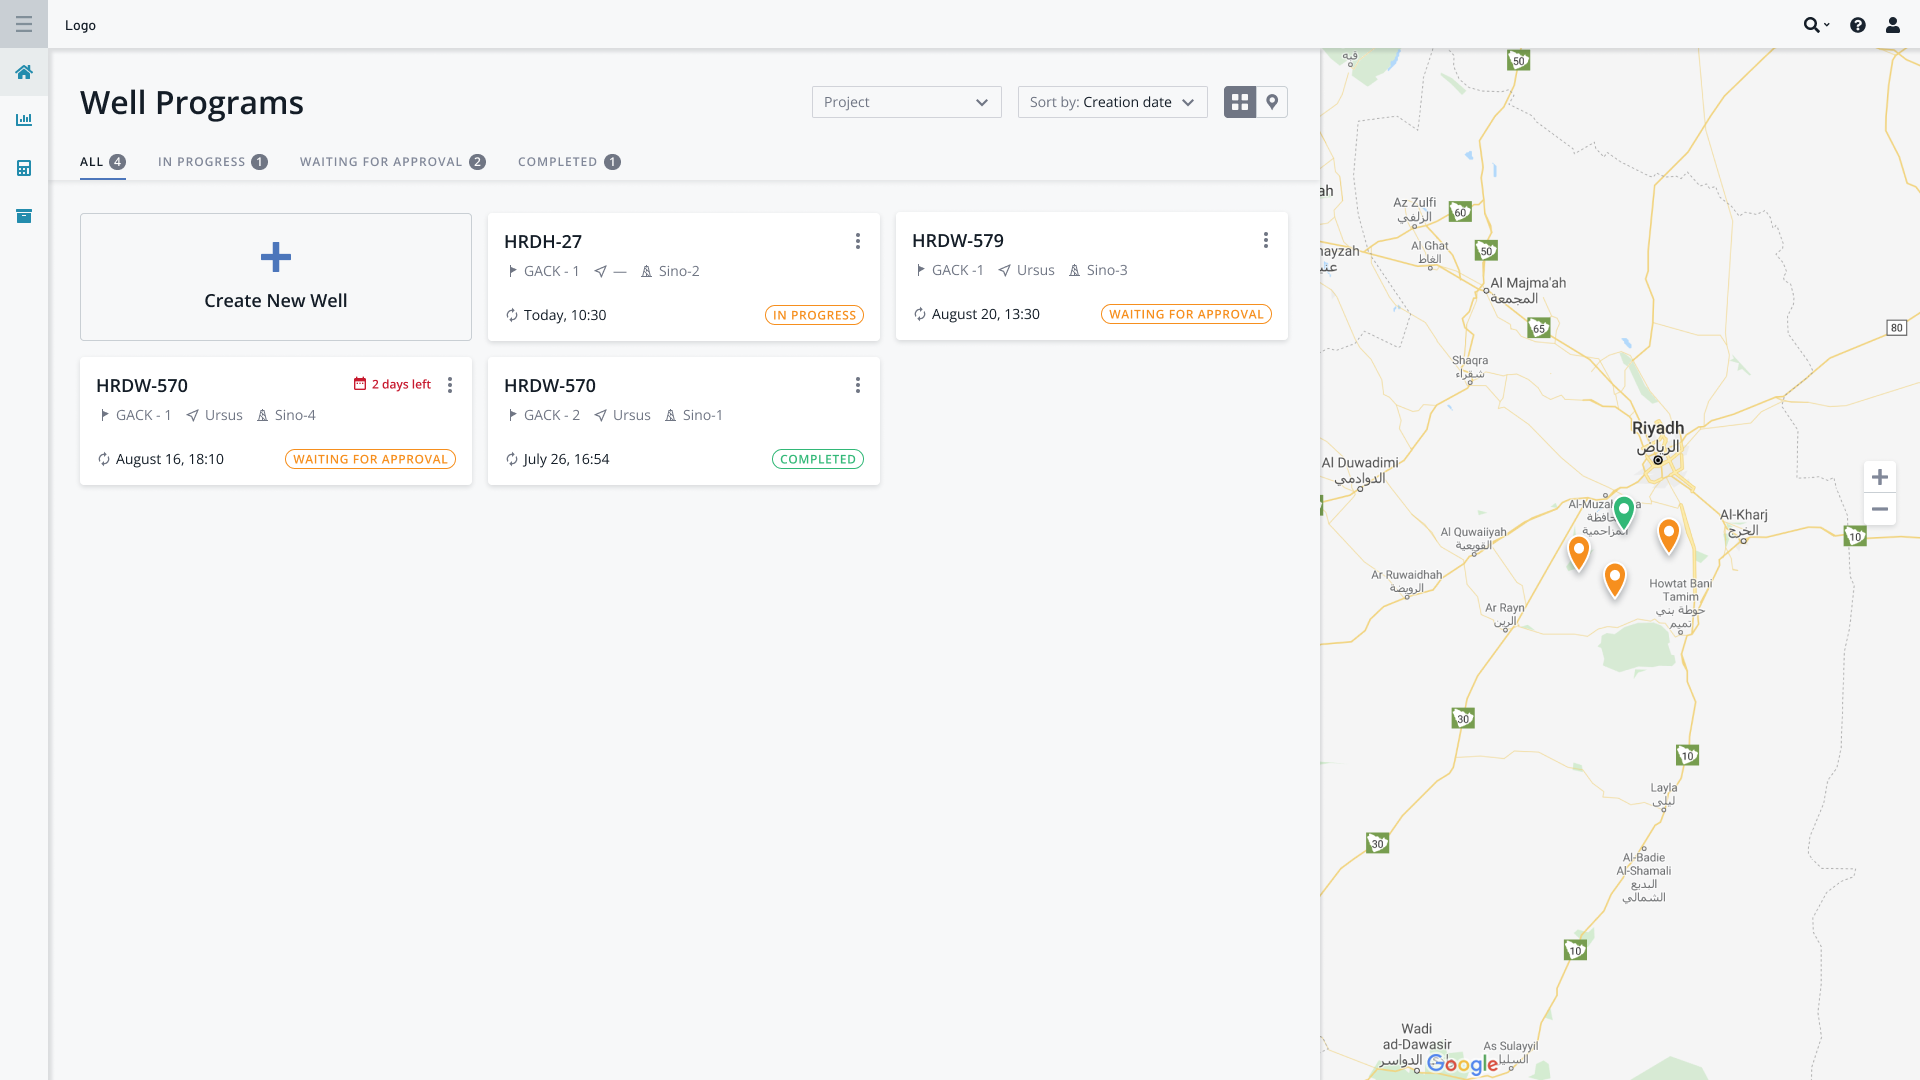
Task: Click the Riyadh label on the map
Action: coord(1658,428)
